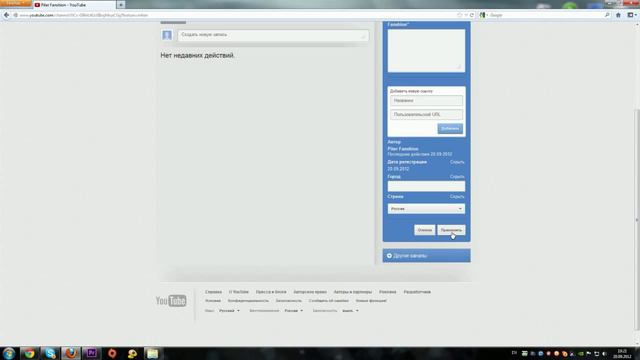Click the Город city input field
Screen dimensions: 640x360
coord(426,186)
